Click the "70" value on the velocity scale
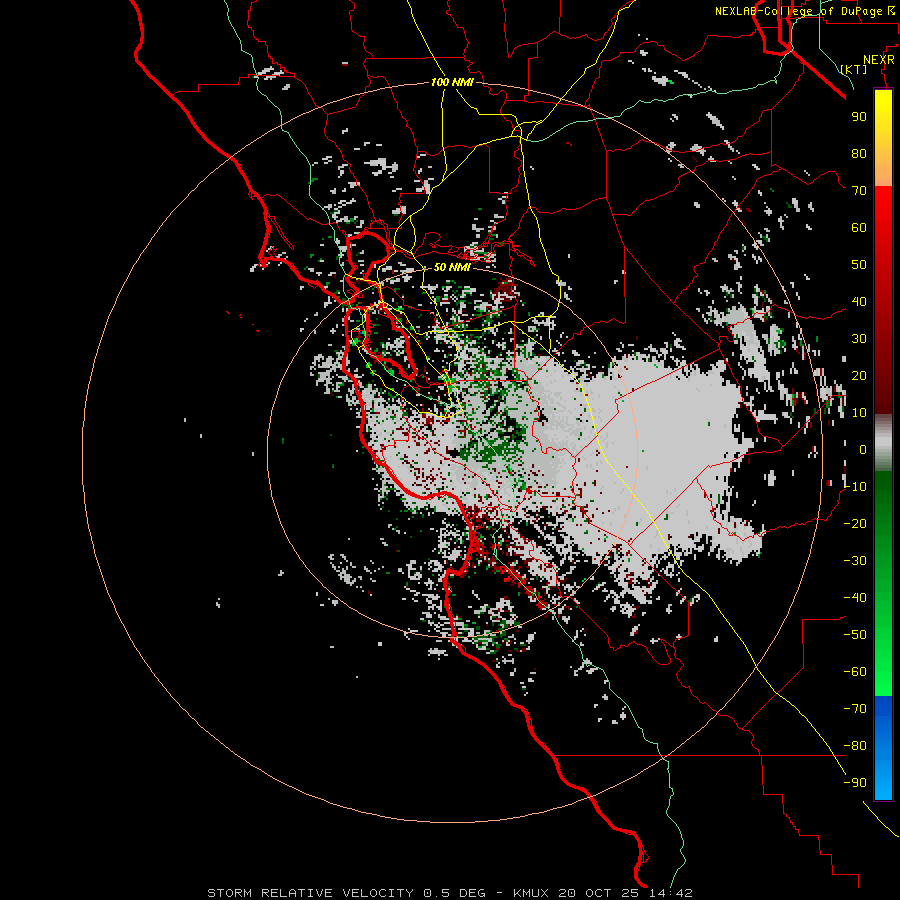Image resolution: width=900 pixels, height=900 pixels. [x=859, y=191]
